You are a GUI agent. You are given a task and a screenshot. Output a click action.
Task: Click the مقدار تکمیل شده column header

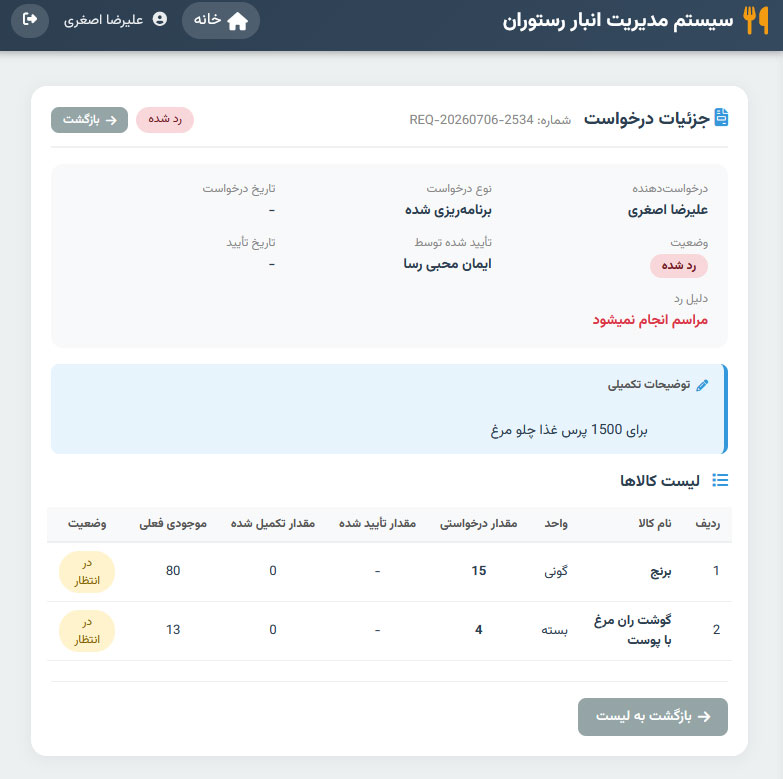[x=273, y=523]
